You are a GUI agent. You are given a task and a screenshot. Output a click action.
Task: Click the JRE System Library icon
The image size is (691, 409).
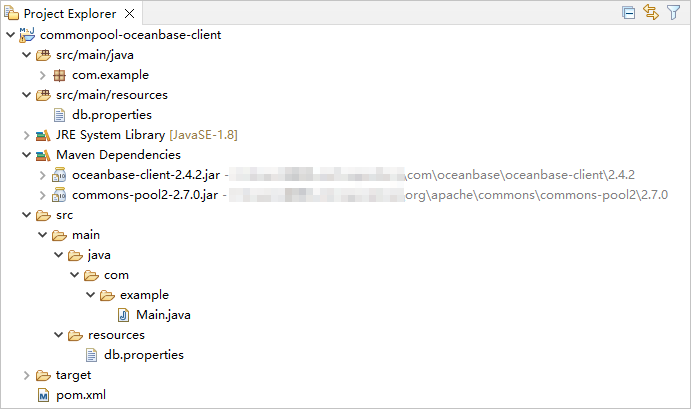click(42, 135)
